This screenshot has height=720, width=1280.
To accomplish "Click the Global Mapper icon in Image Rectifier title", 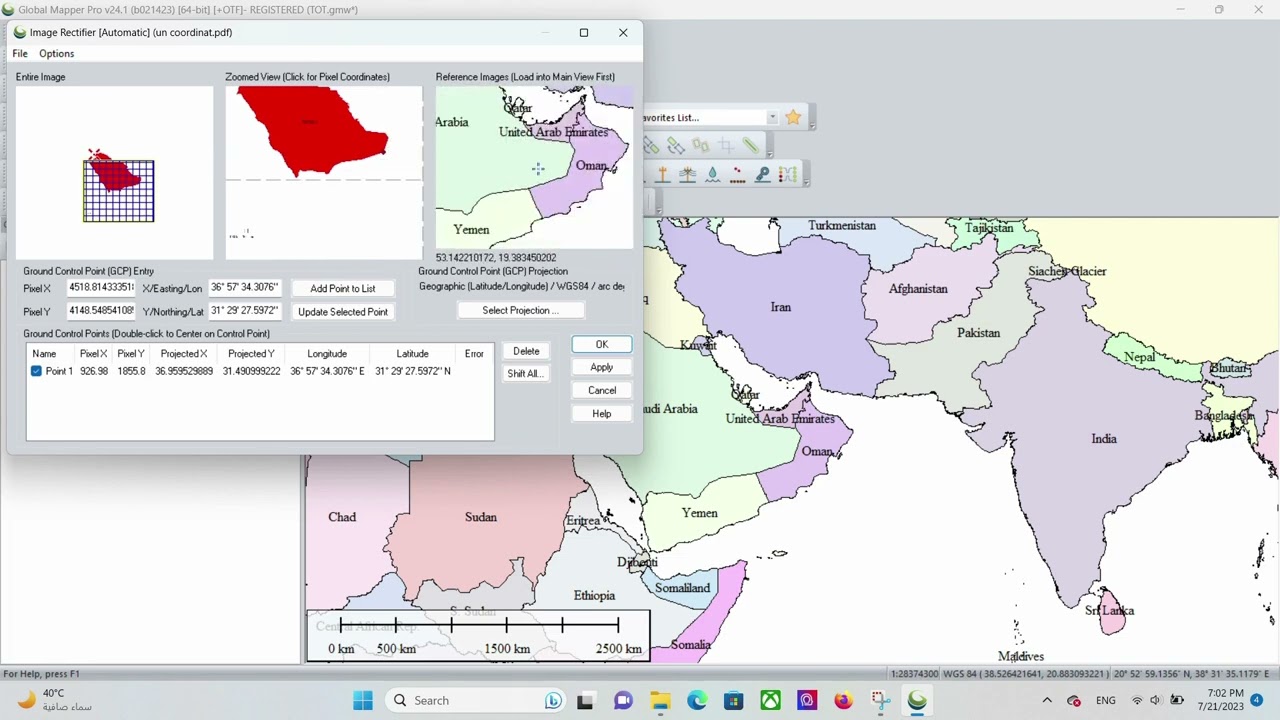I will coord(20,32).
